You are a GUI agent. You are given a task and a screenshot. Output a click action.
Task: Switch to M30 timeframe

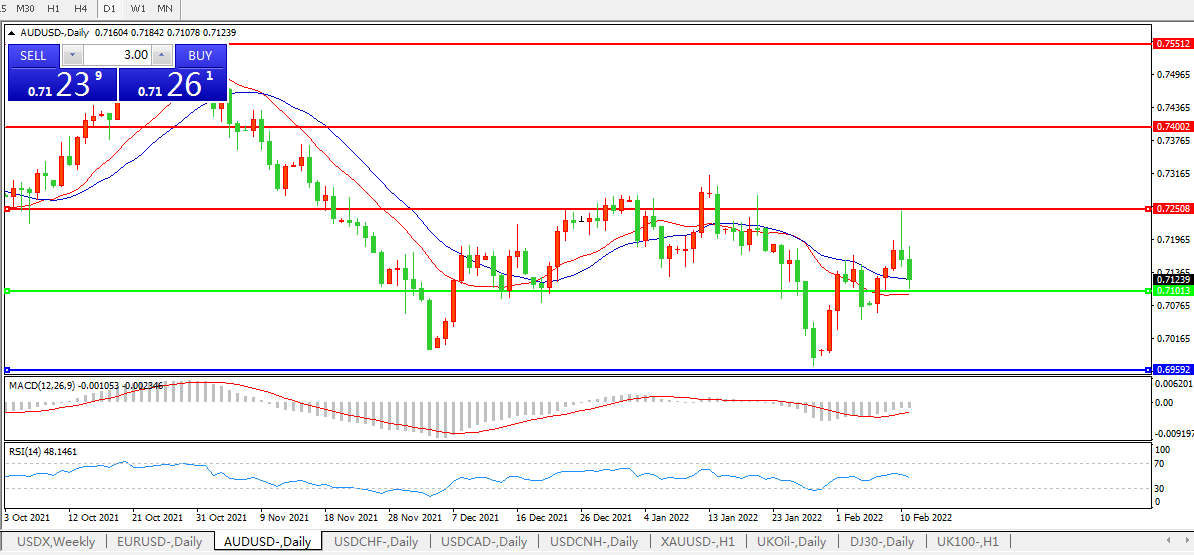tap(25, 8)
